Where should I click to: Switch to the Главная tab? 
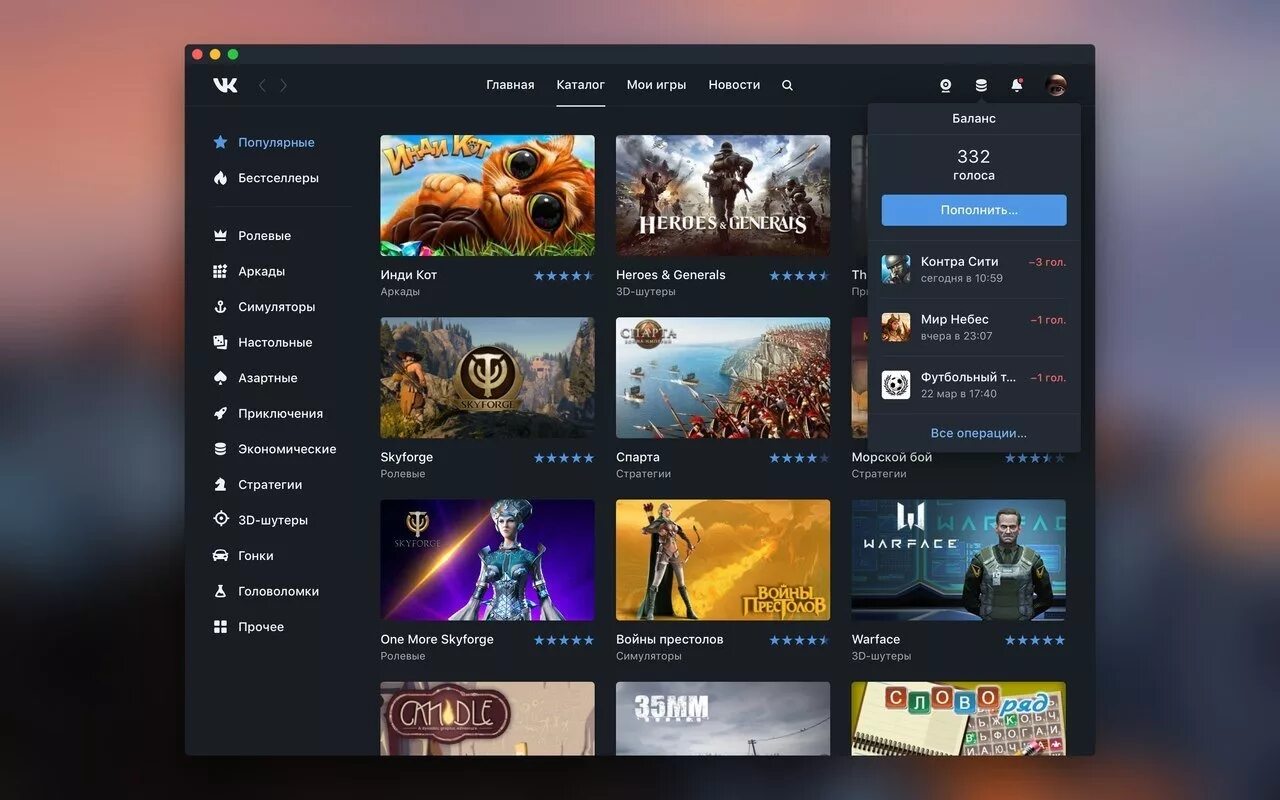[x=510, y=85]
